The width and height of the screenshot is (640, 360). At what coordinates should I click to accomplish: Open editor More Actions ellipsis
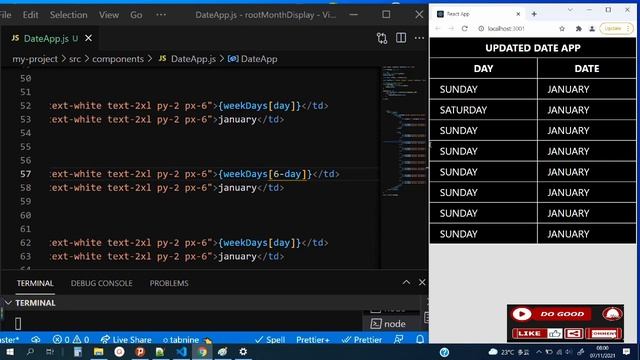tap(419, 38)
